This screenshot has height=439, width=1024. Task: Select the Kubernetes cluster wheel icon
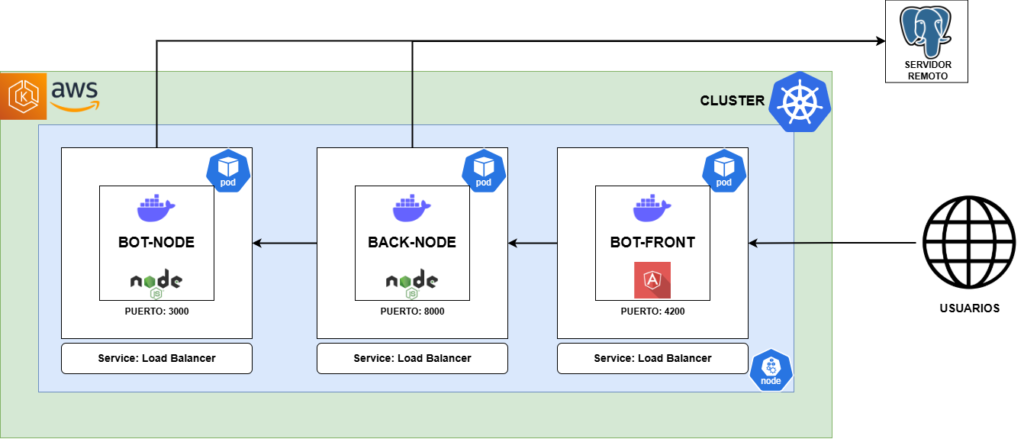pos(801,99)
